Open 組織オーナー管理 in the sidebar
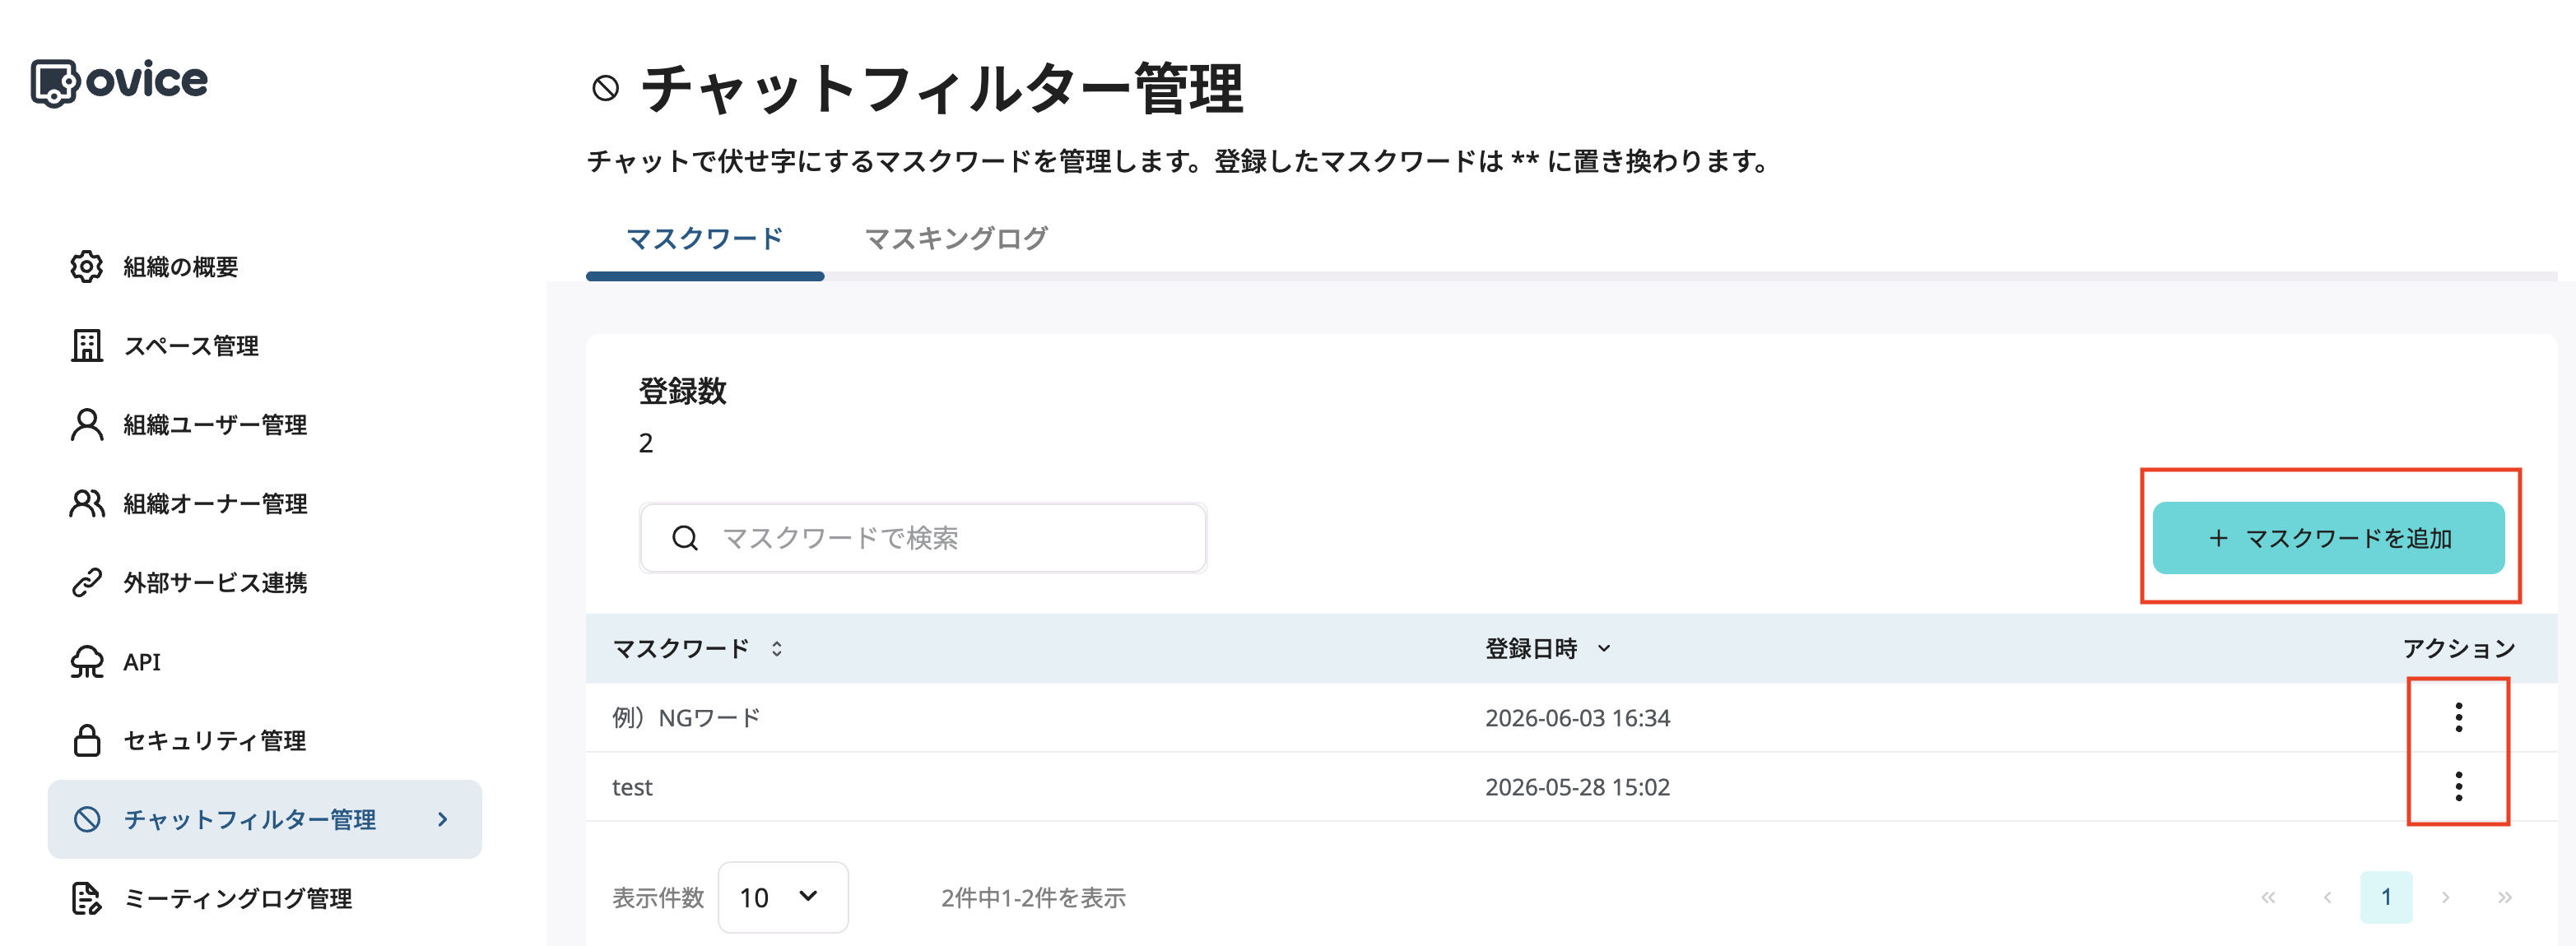The image size is (2576, 946). click(214, 503)
